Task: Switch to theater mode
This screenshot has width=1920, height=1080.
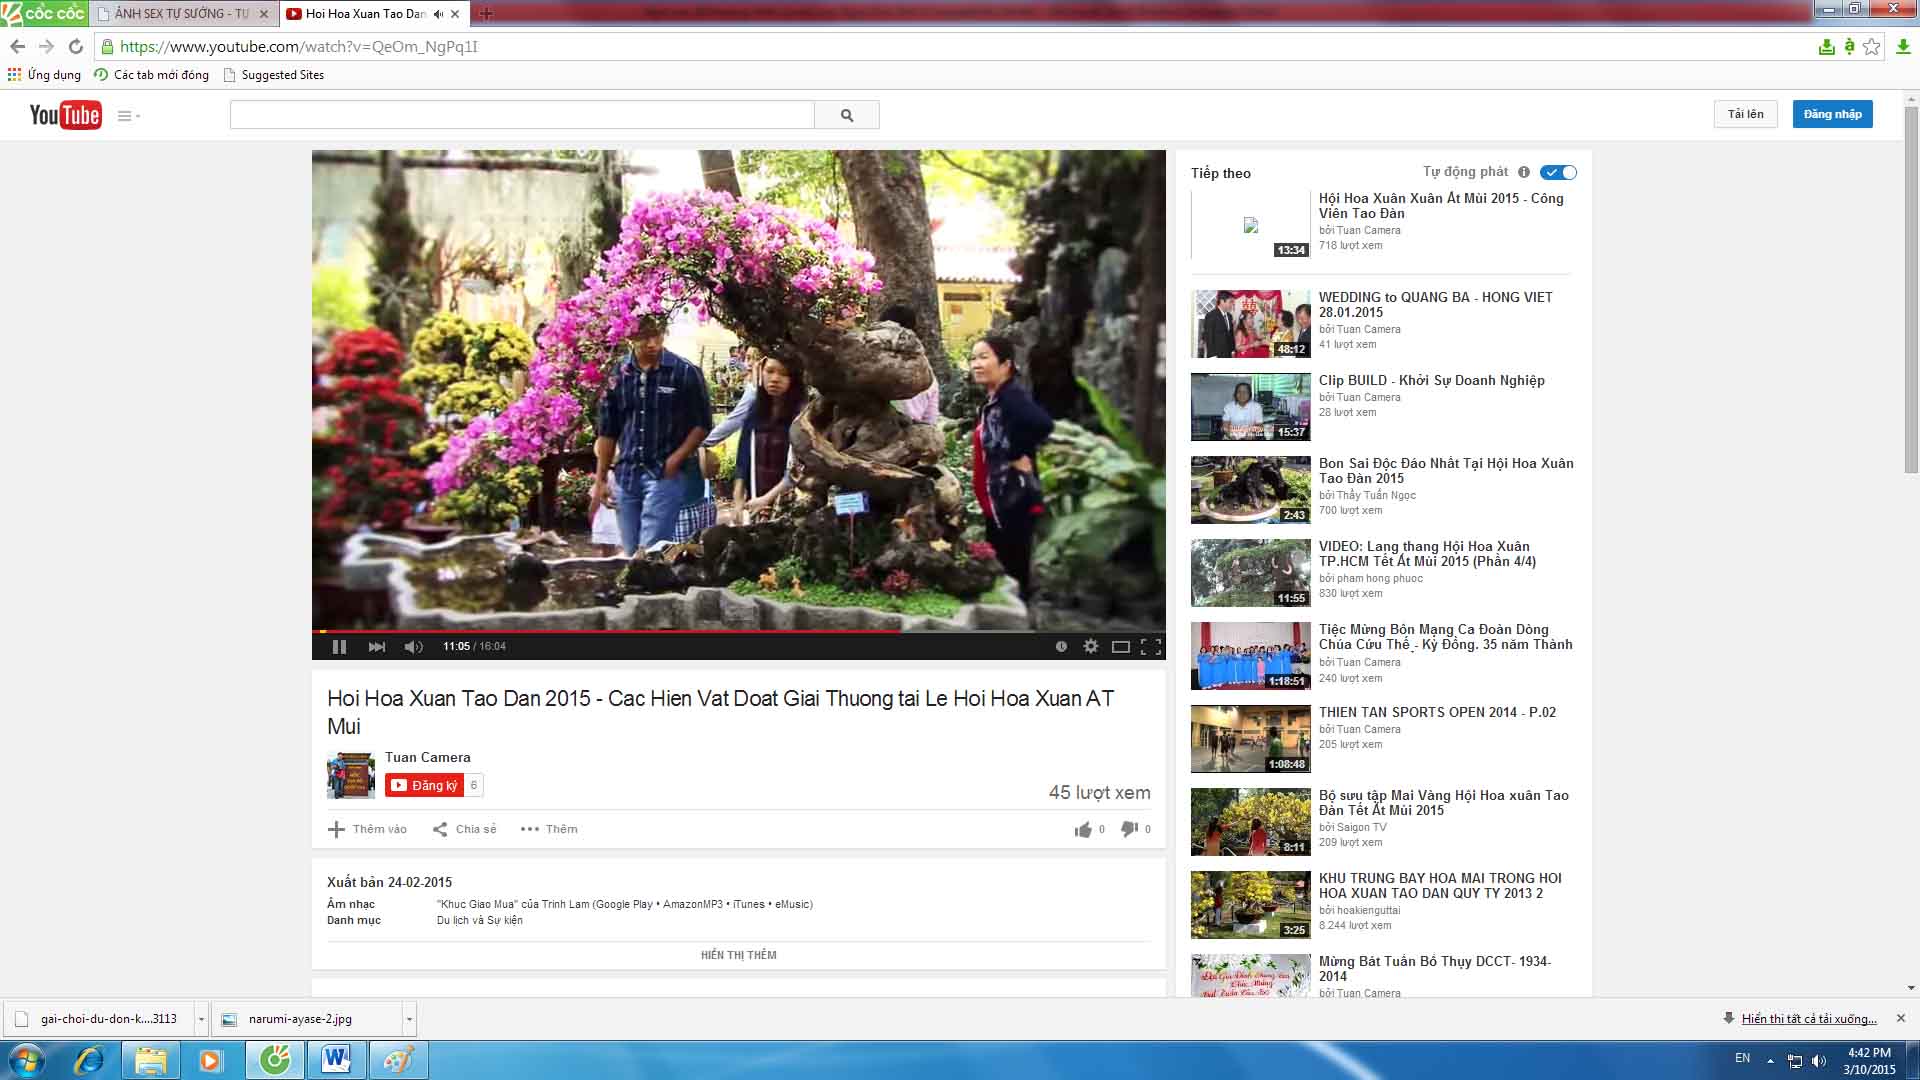Action: (x=1121, y=647)
